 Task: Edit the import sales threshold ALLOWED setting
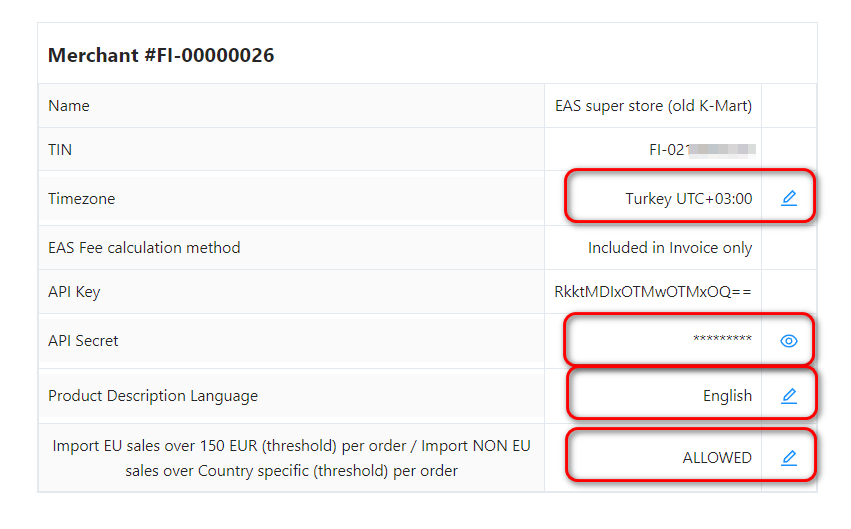(x=789, y=458)
